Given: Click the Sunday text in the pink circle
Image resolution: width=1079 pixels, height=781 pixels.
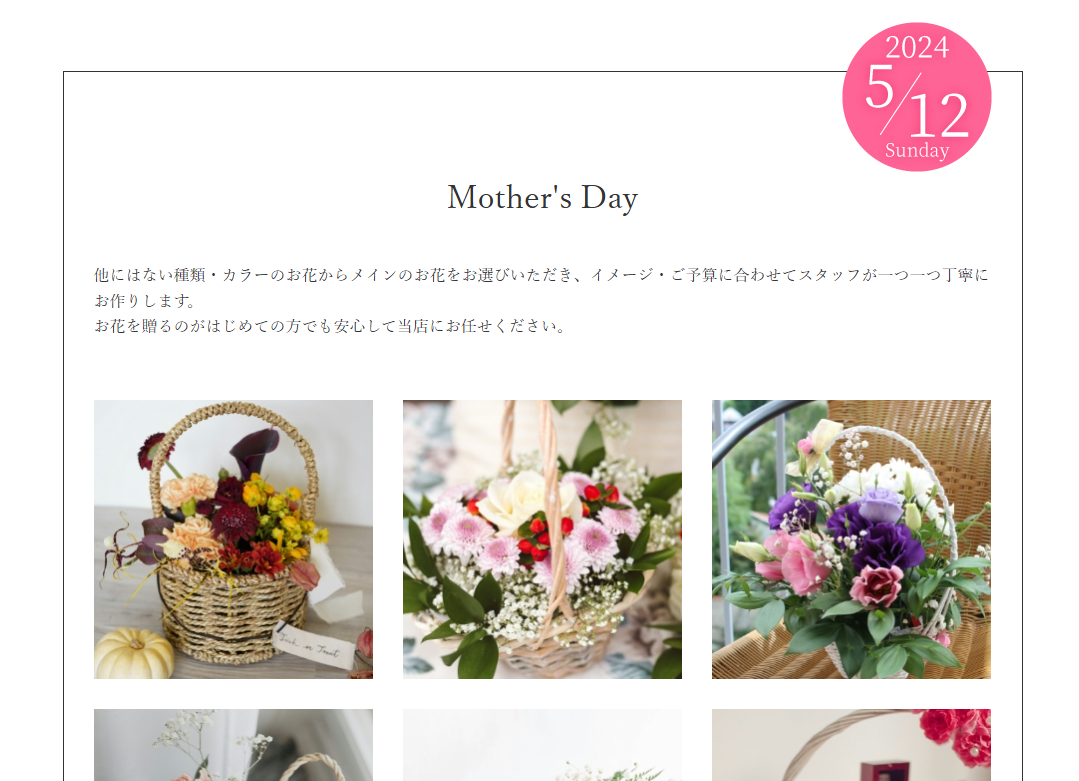Looking at the screenshot, I should click(x=917, y=150).
